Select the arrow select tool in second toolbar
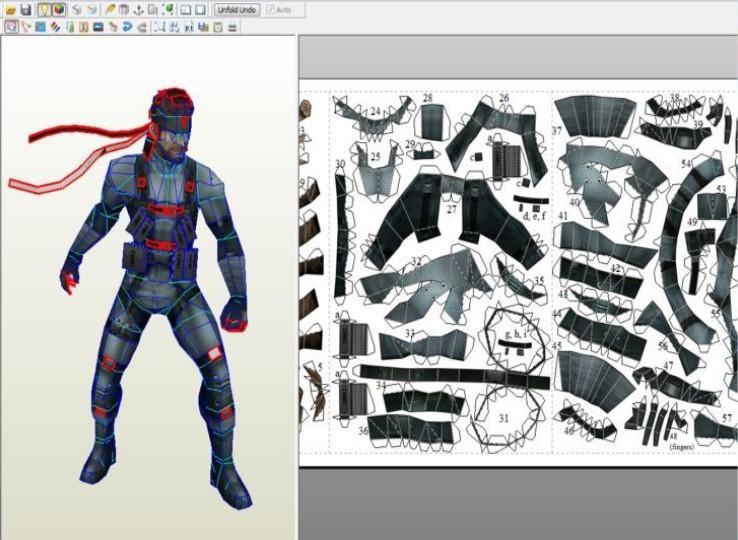The image size is (738, 540). click(11, 27)
